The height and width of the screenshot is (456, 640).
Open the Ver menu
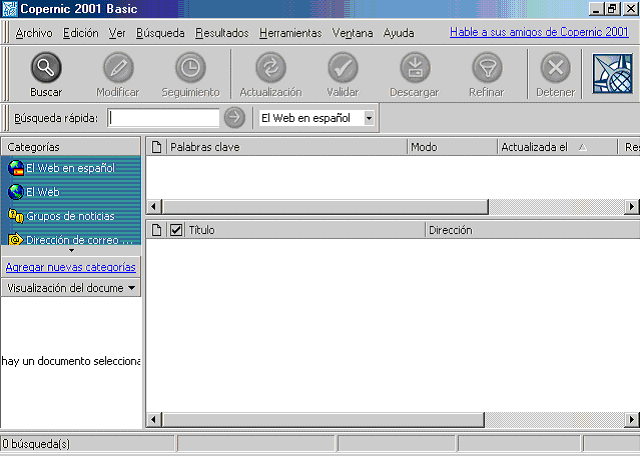(x=117, y=33)
